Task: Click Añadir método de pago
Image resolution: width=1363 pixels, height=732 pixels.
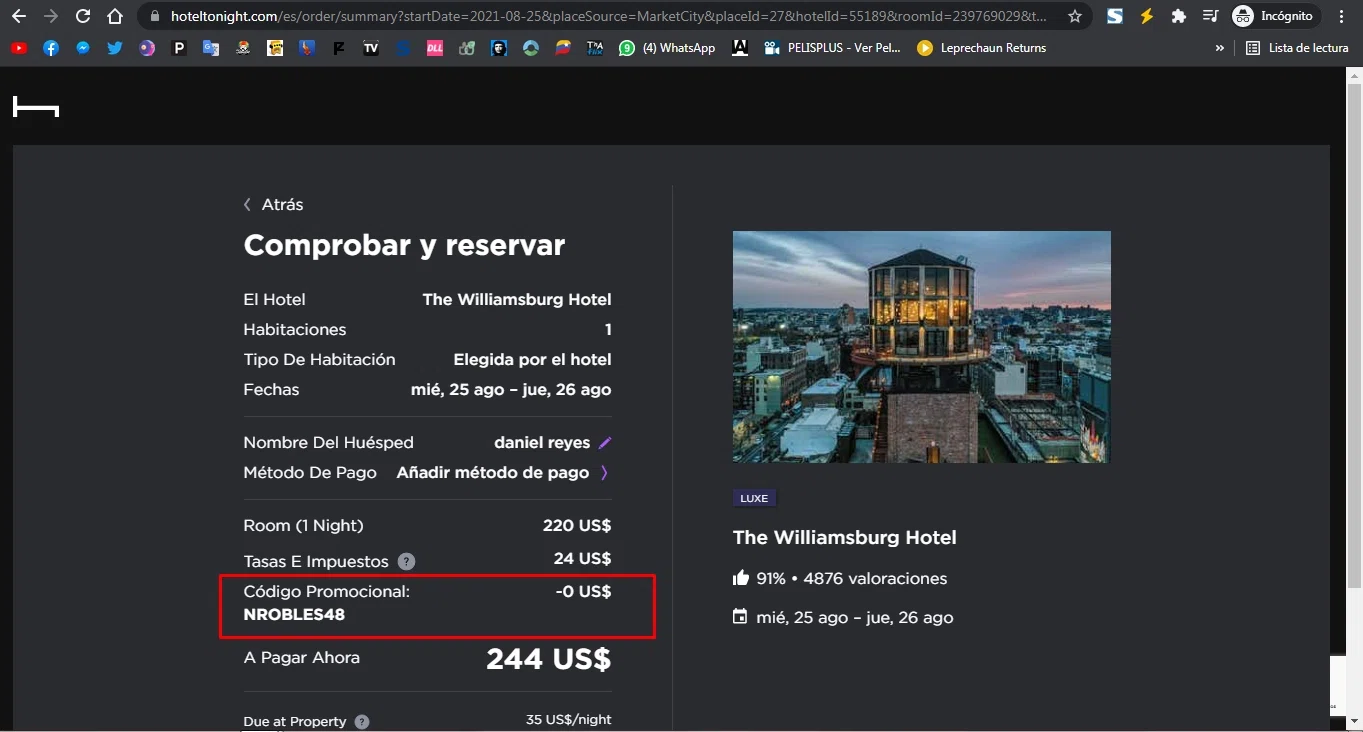Action: click(x=492, y=472)
